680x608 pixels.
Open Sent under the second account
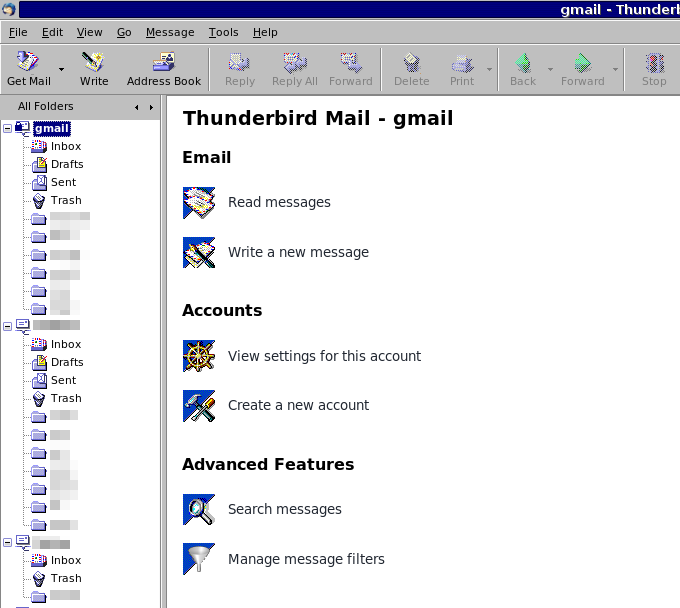click(x=63, y=380)
